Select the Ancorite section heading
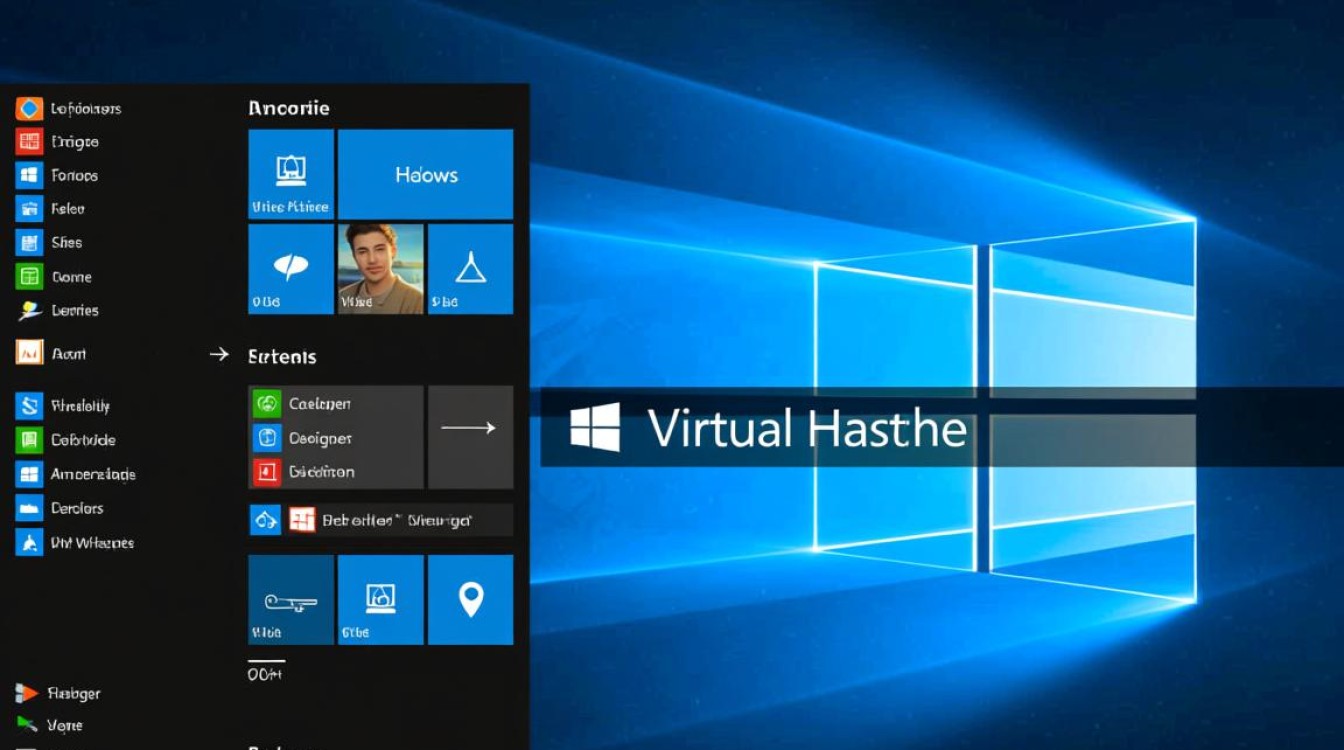The image size is (1344, 750). pos(289,108)
